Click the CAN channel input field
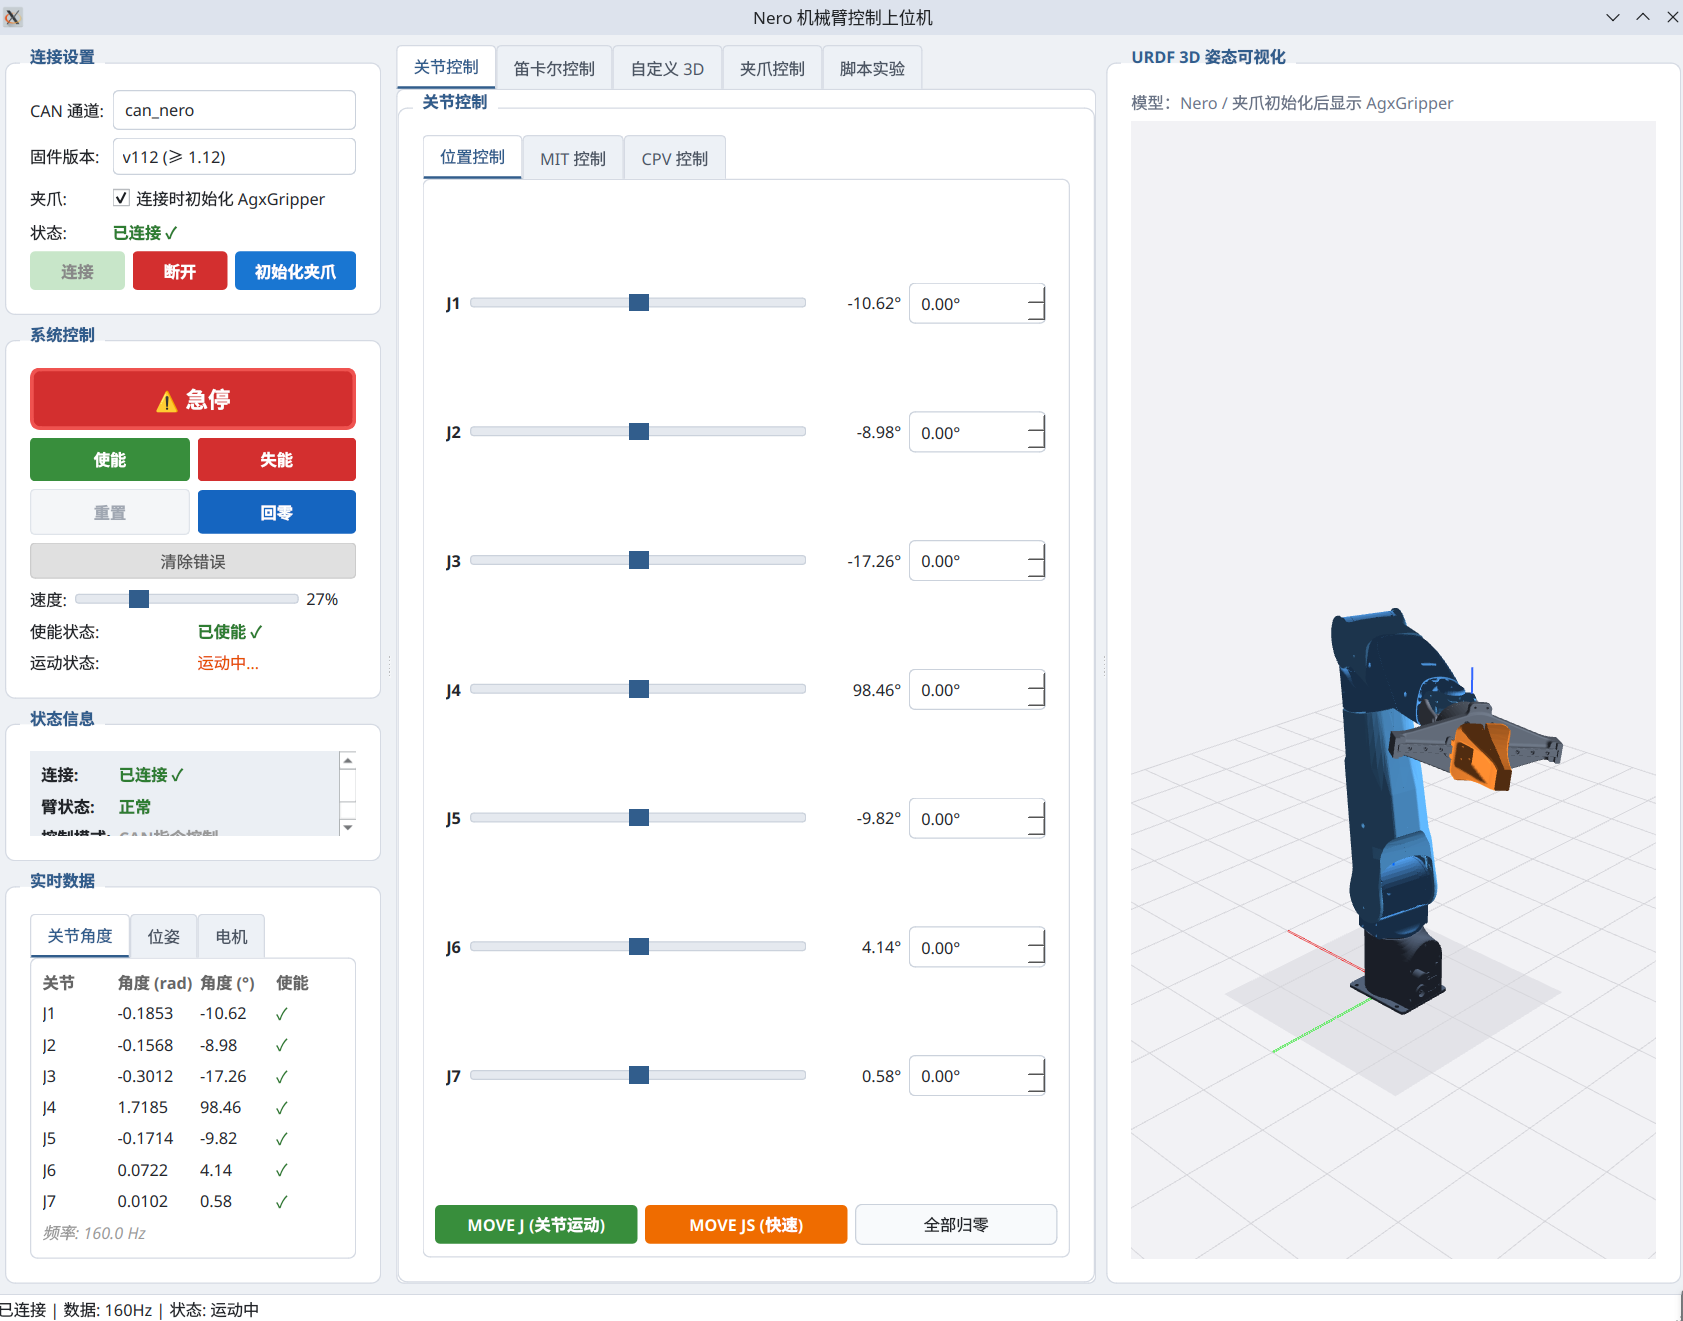 click(234, 110)
